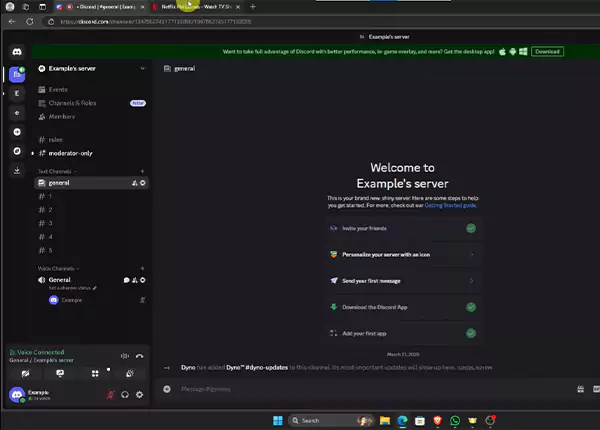Open text channel 1

tap(90, 196)
